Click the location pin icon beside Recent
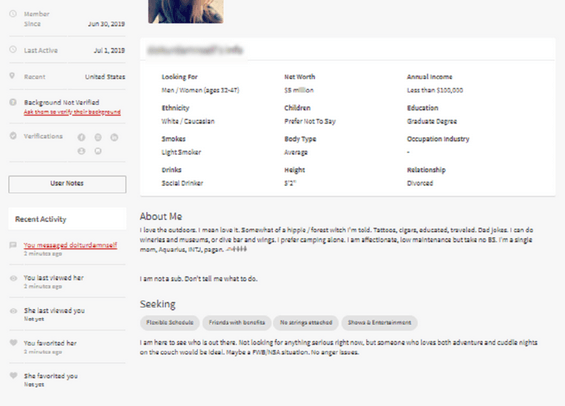 pyautogui.click(x=12, y=76)
